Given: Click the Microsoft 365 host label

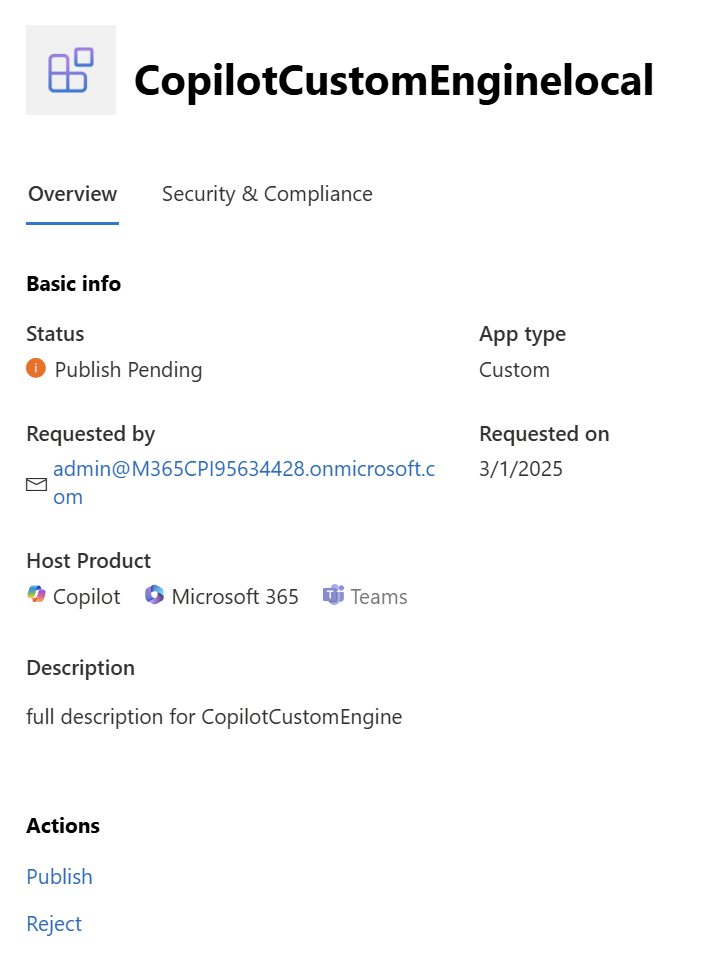Looking at the screenshot, I should [235, 596].
